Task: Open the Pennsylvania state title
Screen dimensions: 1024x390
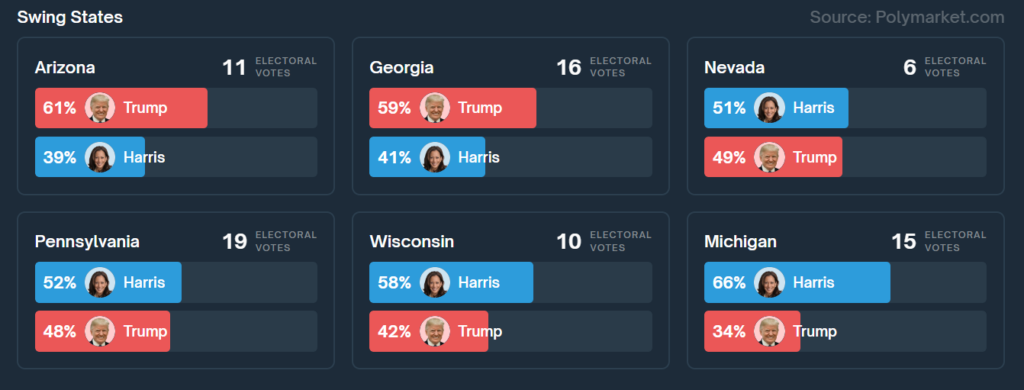Action: (87, 242)
